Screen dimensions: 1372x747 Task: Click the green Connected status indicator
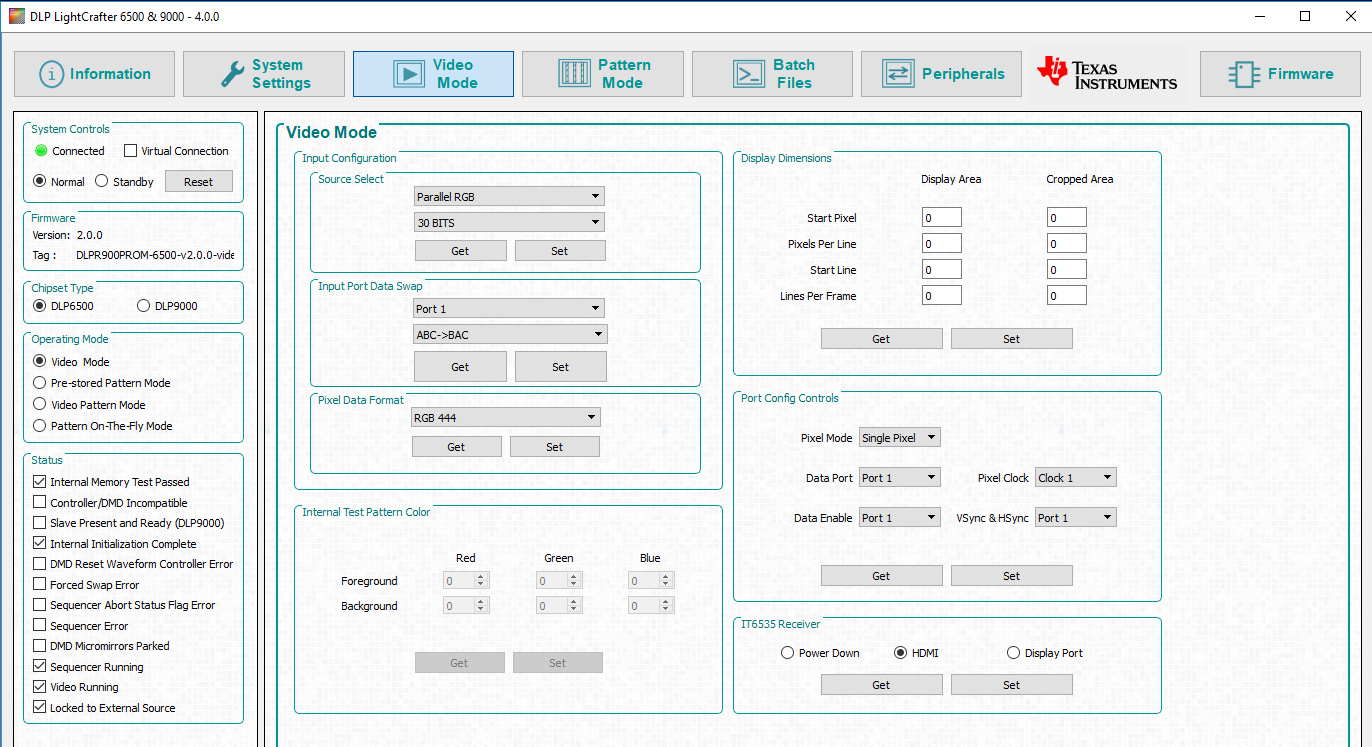(x=41, y=151)
